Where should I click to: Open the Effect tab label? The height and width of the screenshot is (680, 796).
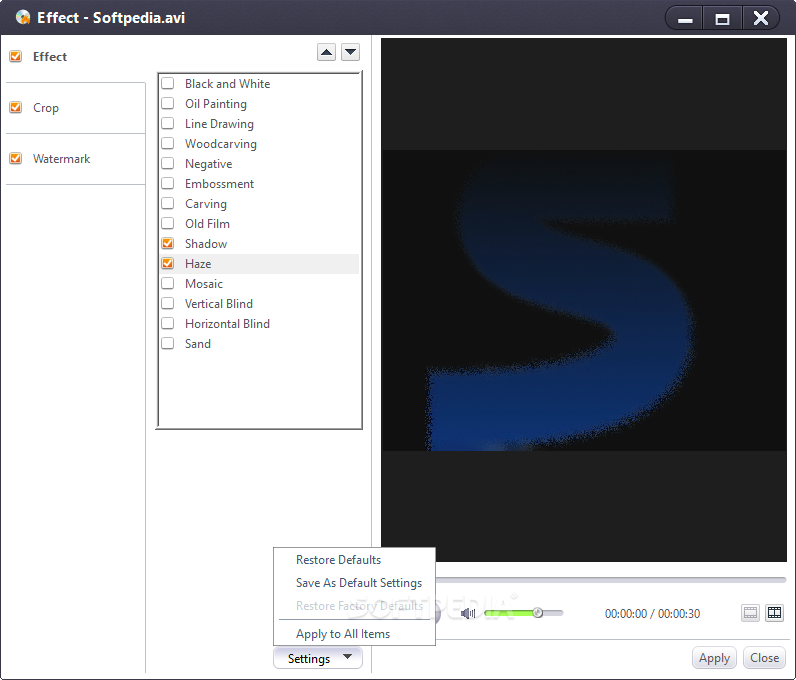click(50, 56)
